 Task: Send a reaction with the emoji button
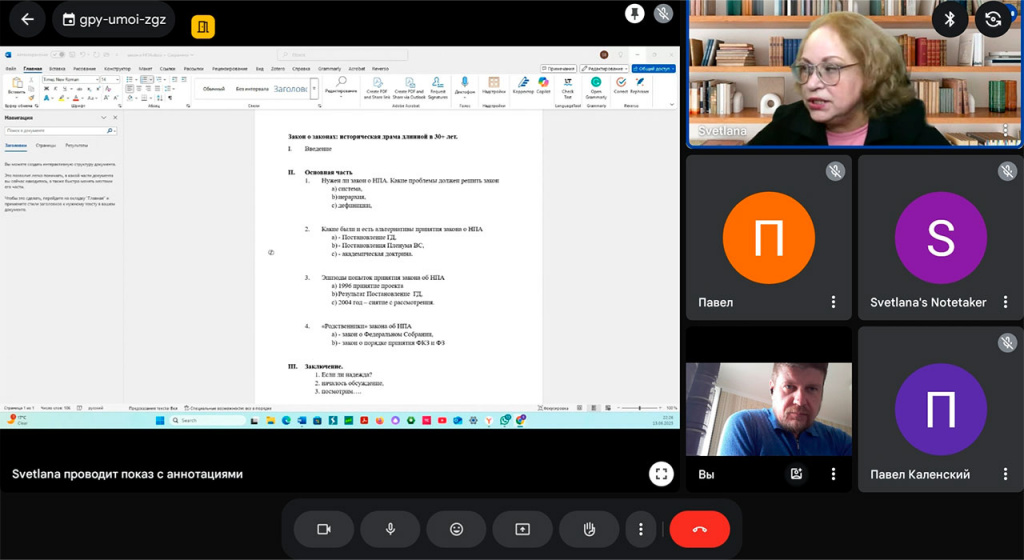[x=456, y=529]
